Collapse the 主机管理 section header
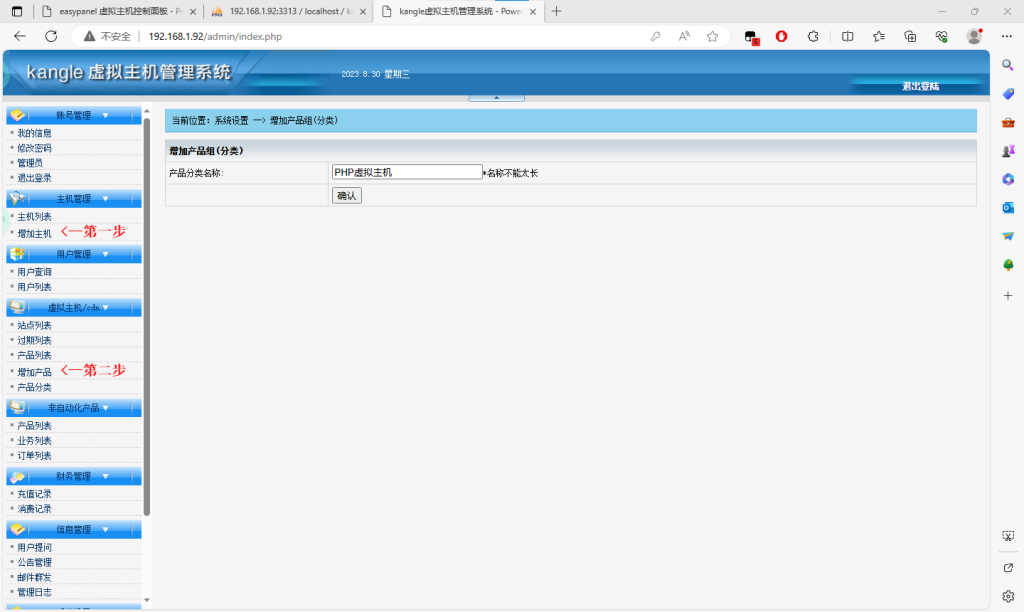The width and height of the screenshot is (1024, 612). [74, 199]
